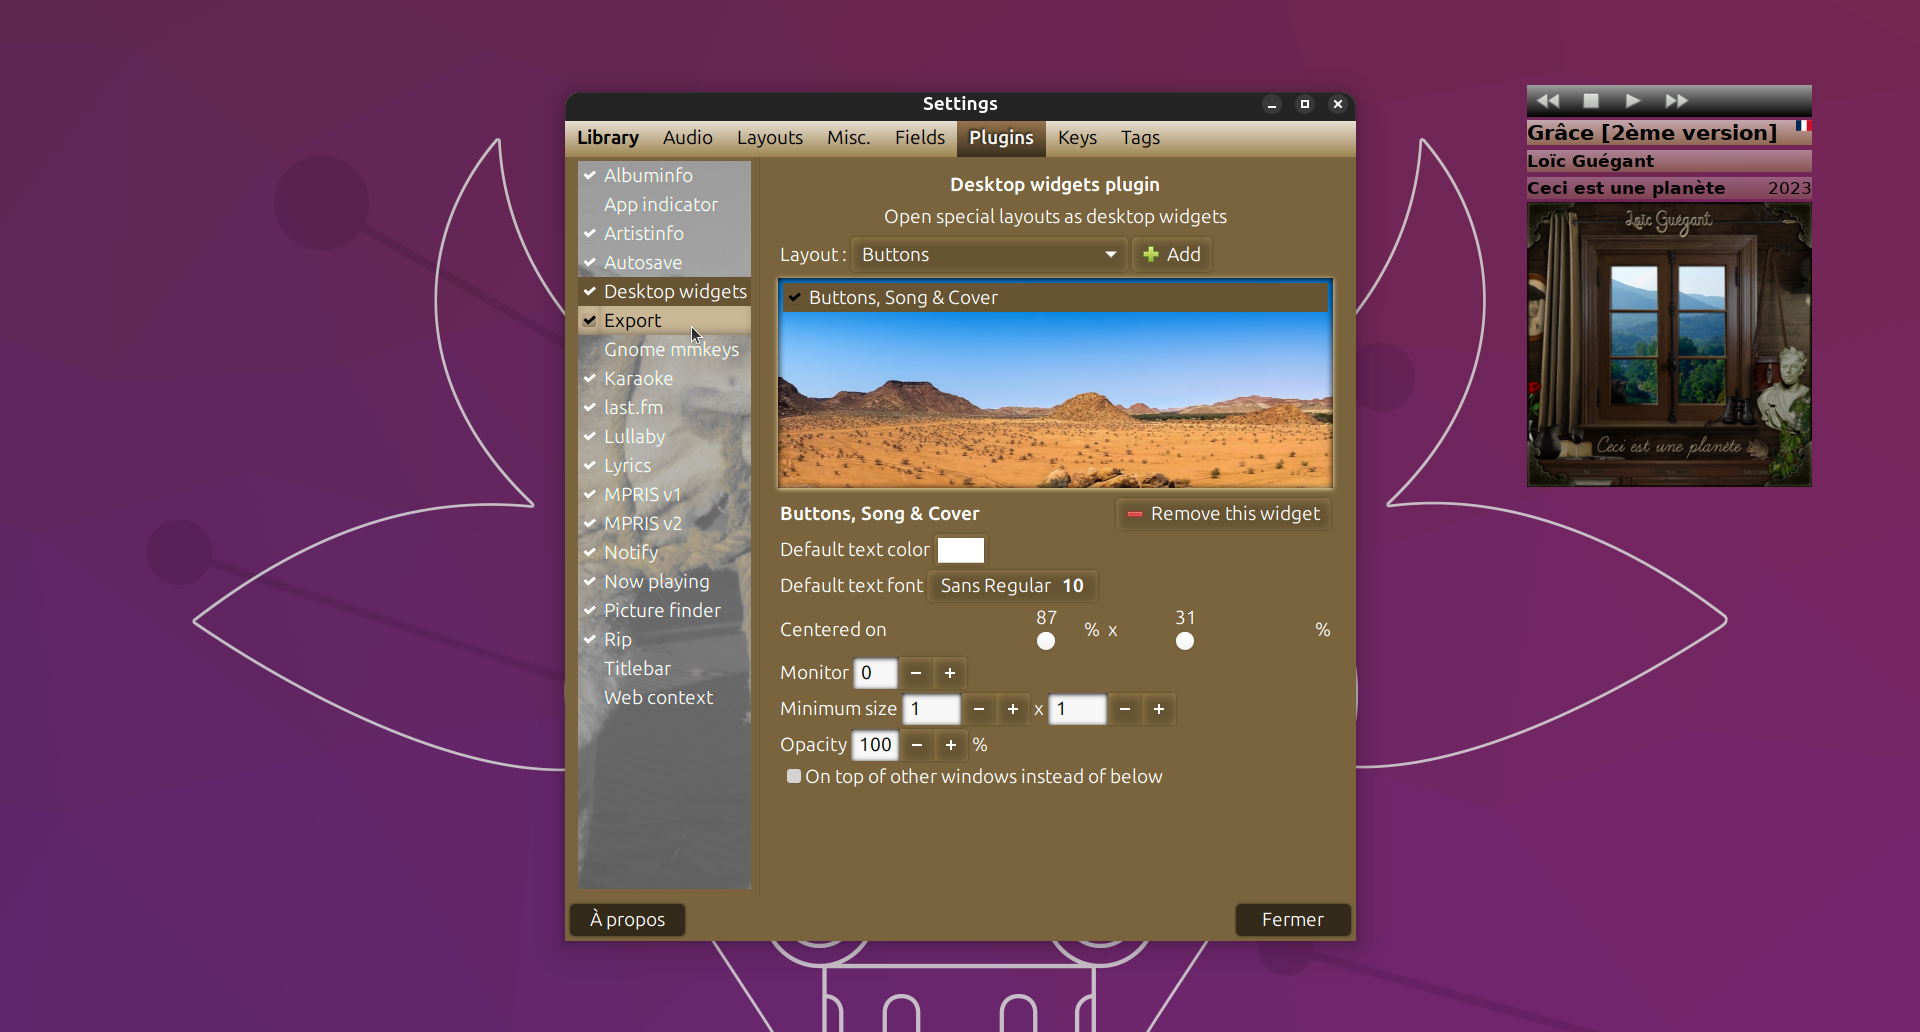Viewport: 1920px width, 1032px height.
Task: Switch to the Fields tab
Action: [920, 138]
